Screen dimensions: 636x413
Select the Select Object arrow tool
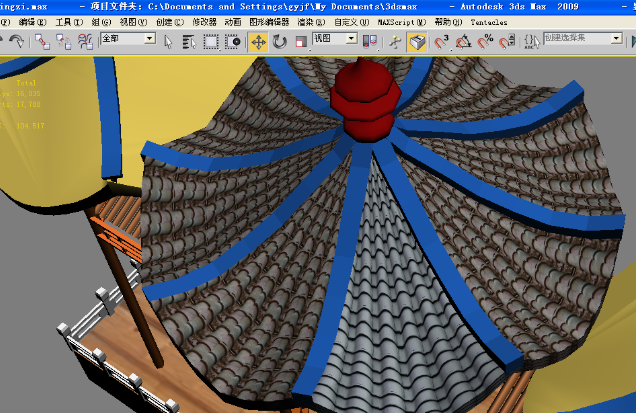168,41
